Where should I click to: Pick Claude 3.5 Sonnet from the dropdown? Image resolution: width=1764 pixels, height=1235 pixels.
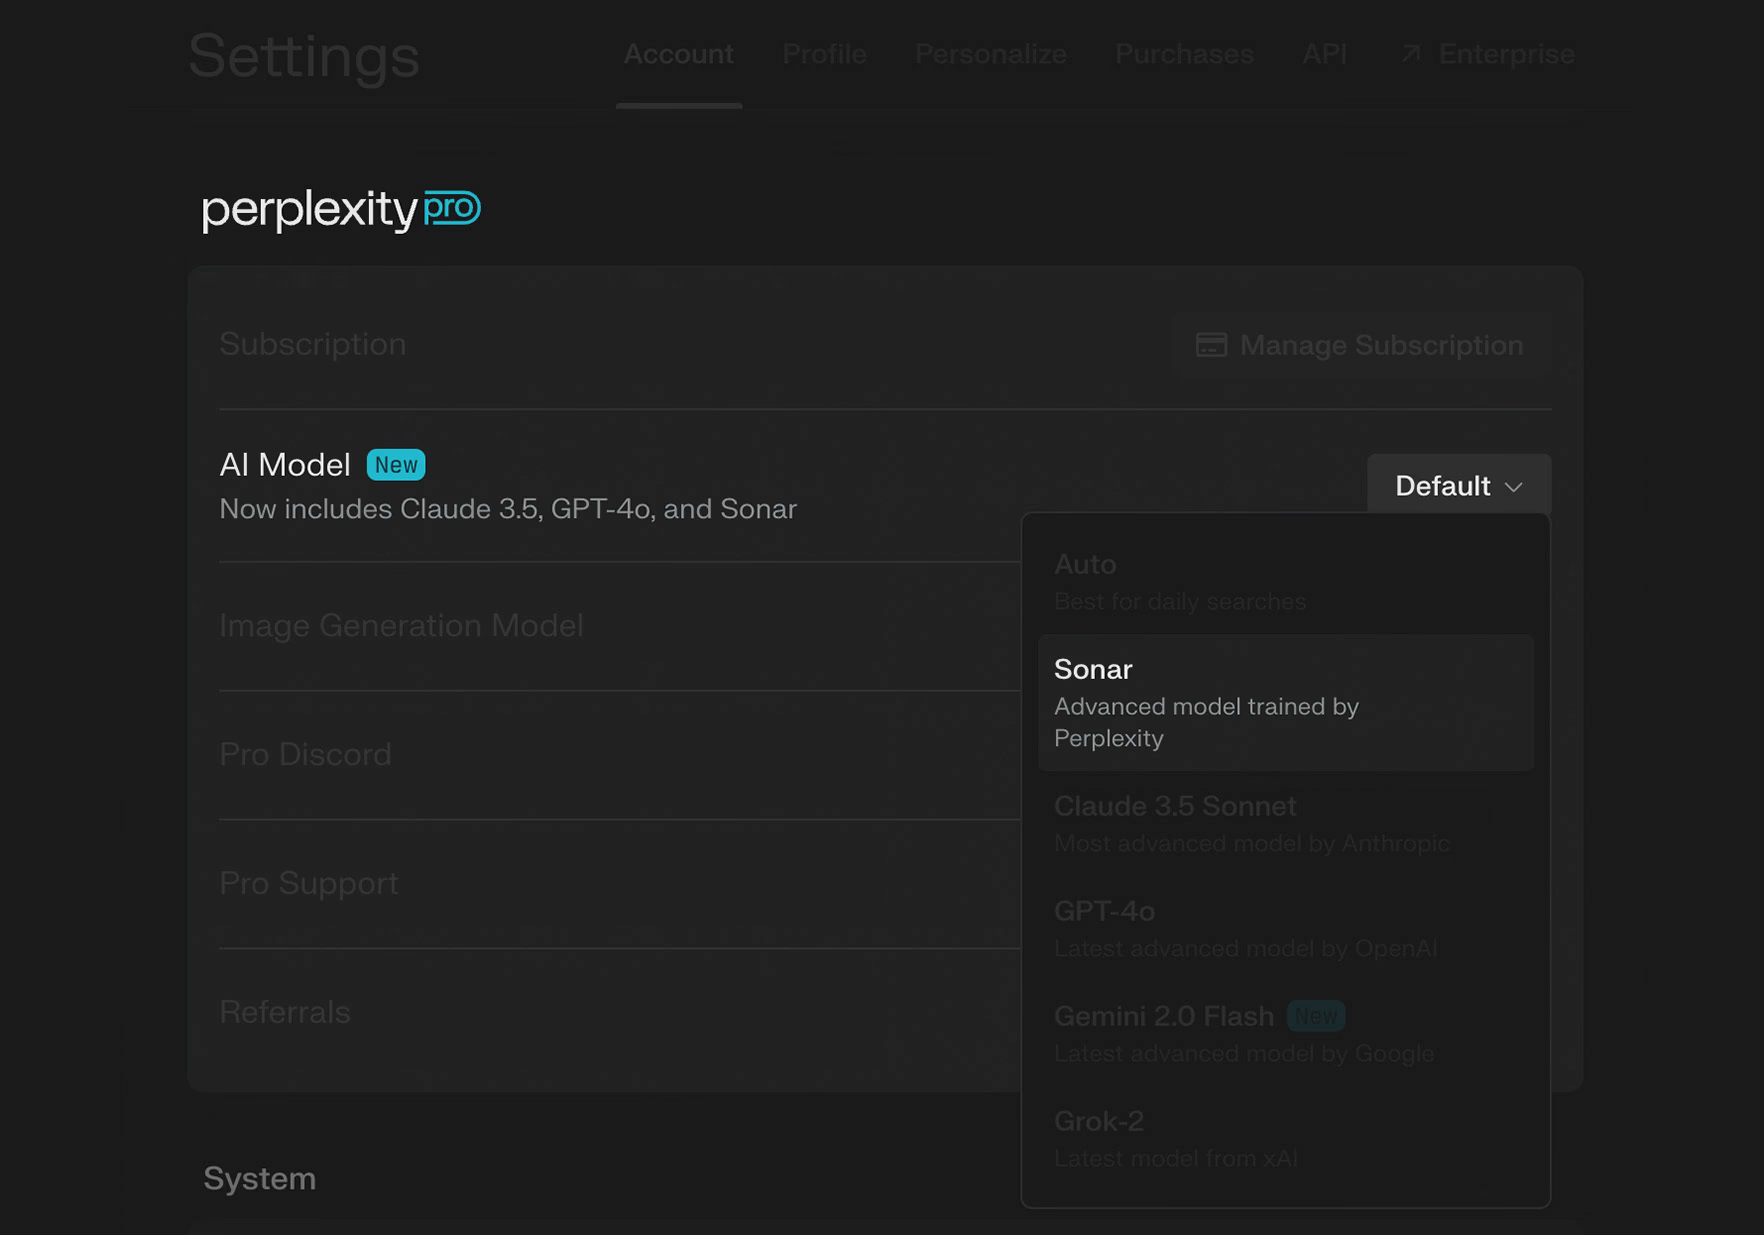coord(1286,824)
